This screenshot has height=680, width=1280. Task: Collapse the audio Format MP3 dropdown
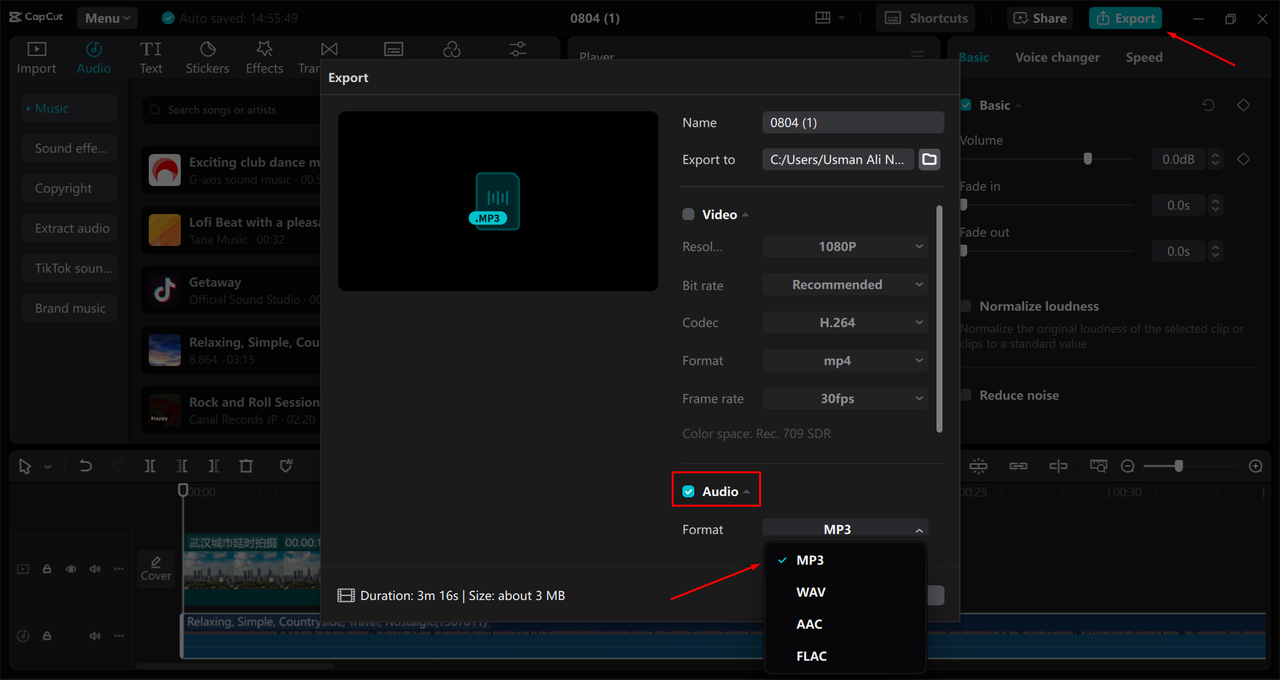(x=845, y=529)
